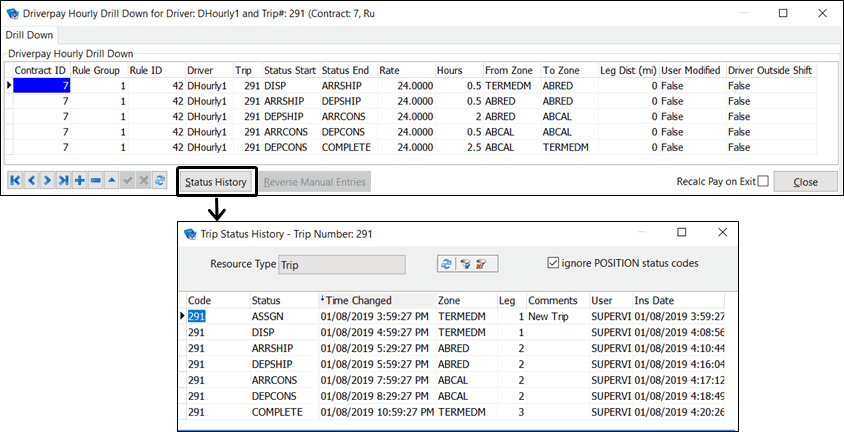Insert a new record with plus icon
This screenshot has height=432, width=844.
80,181
